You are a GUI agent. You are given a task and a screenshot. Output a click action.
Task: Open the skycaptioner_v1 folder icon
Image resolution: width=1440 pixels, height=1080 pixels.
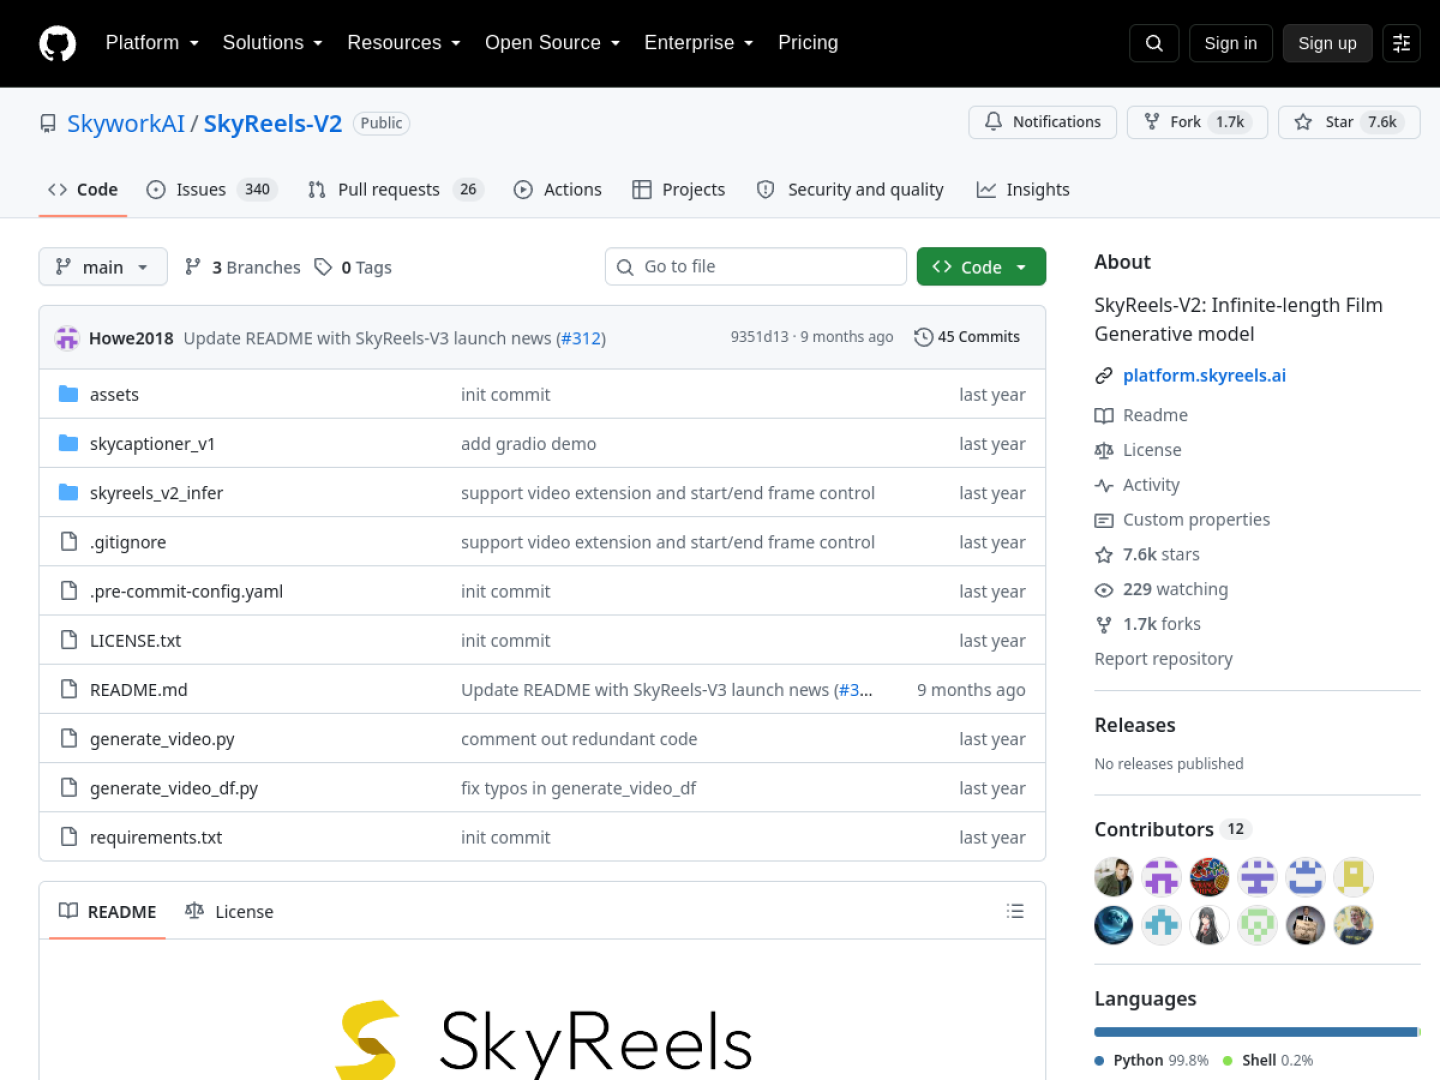pyautogui.click(x=68, y=443)
